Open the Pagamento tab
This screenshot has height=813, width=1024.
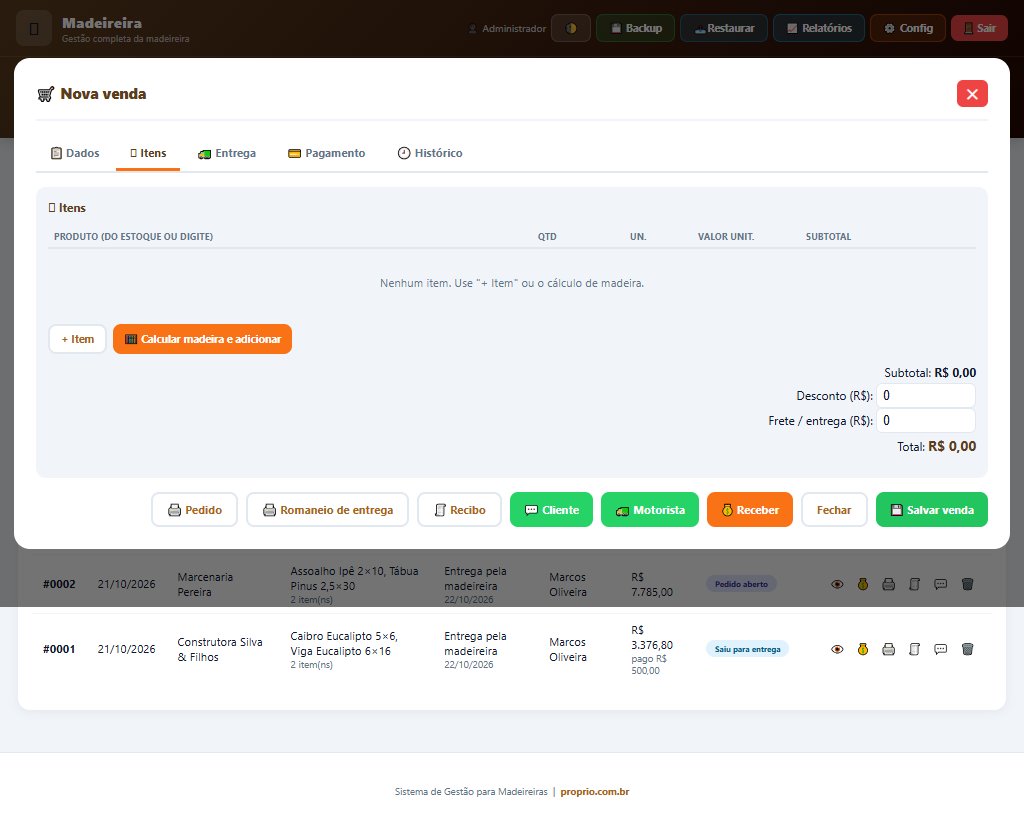327,153
